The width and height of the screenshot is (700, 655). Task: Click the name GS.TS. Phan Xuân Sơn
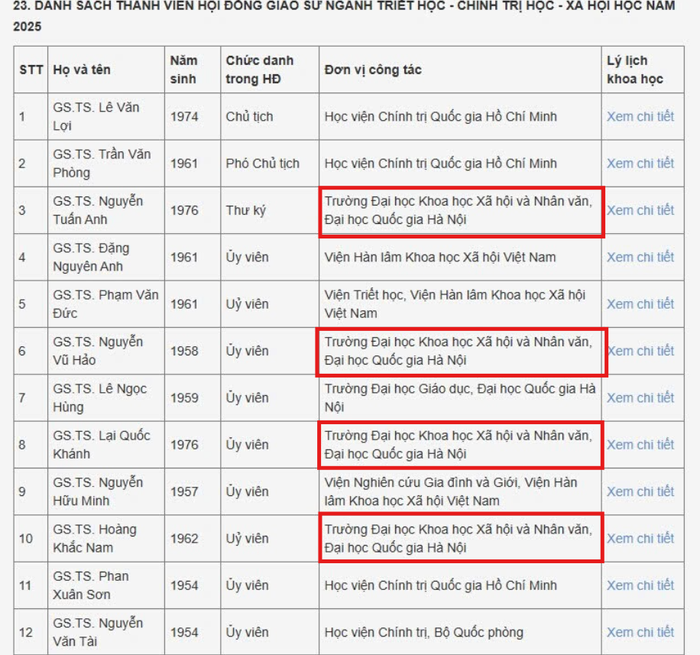pyautogui.click(x=91, y=585)
